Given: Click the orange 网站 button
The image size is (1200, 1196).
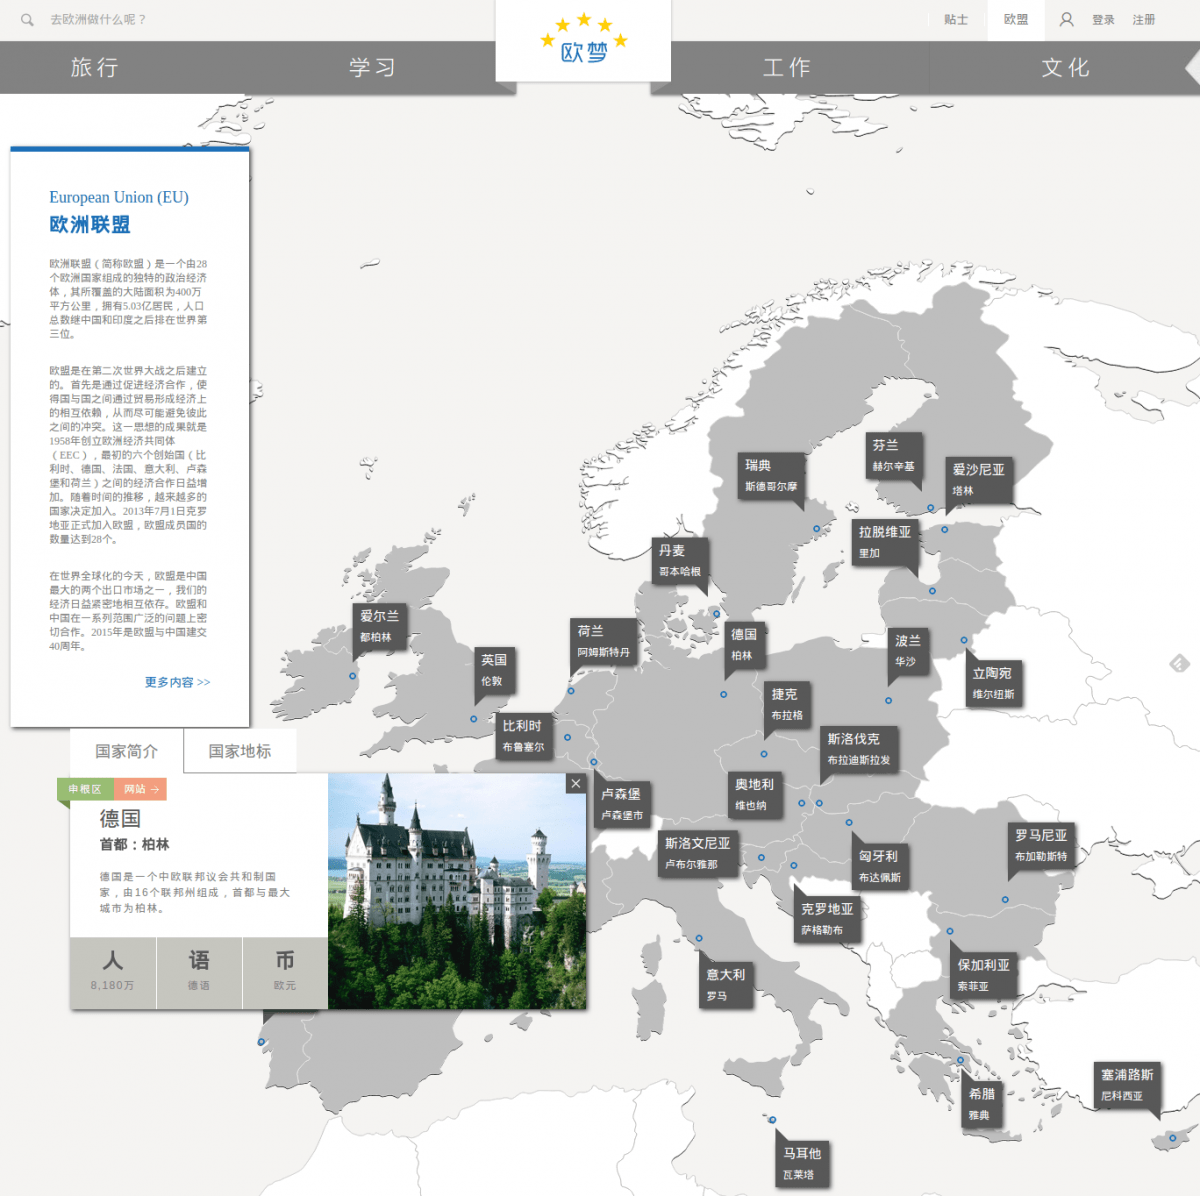Looking at the screenshot, I should [140, 789].
